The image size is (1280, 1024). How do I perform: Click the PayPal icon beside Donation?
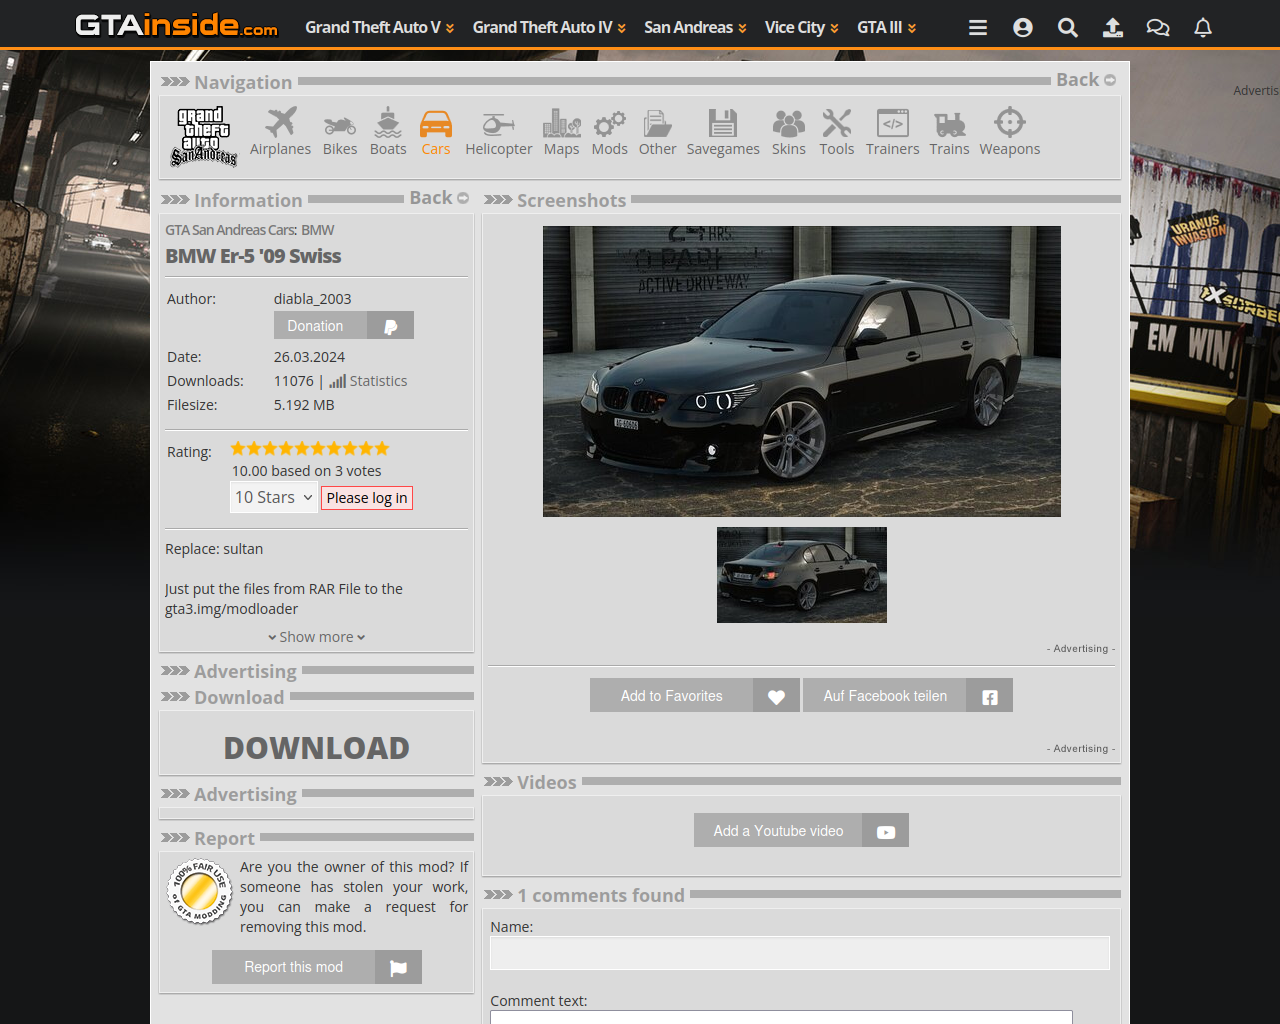[390, 326]
